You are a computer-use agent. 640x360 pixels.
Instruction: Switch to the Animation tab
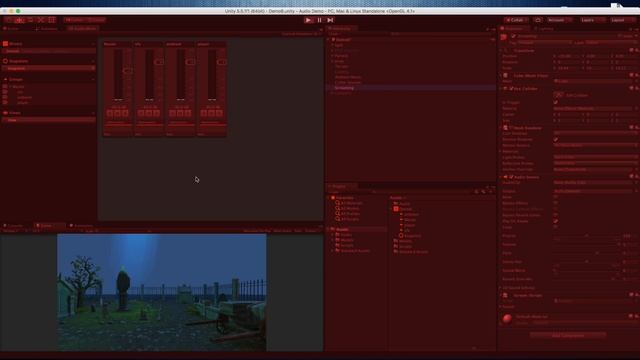(82, 226)
